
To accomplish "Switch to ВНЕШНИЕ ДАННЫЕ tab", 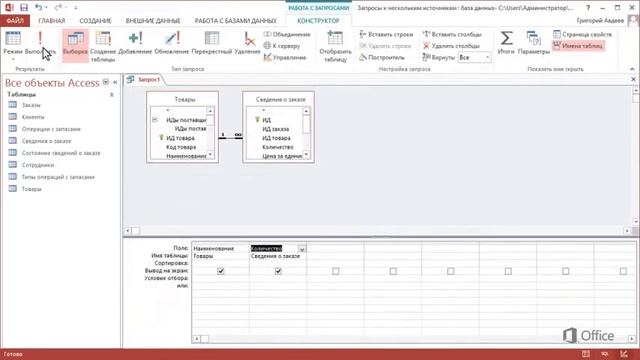I will tap(153, 20).
